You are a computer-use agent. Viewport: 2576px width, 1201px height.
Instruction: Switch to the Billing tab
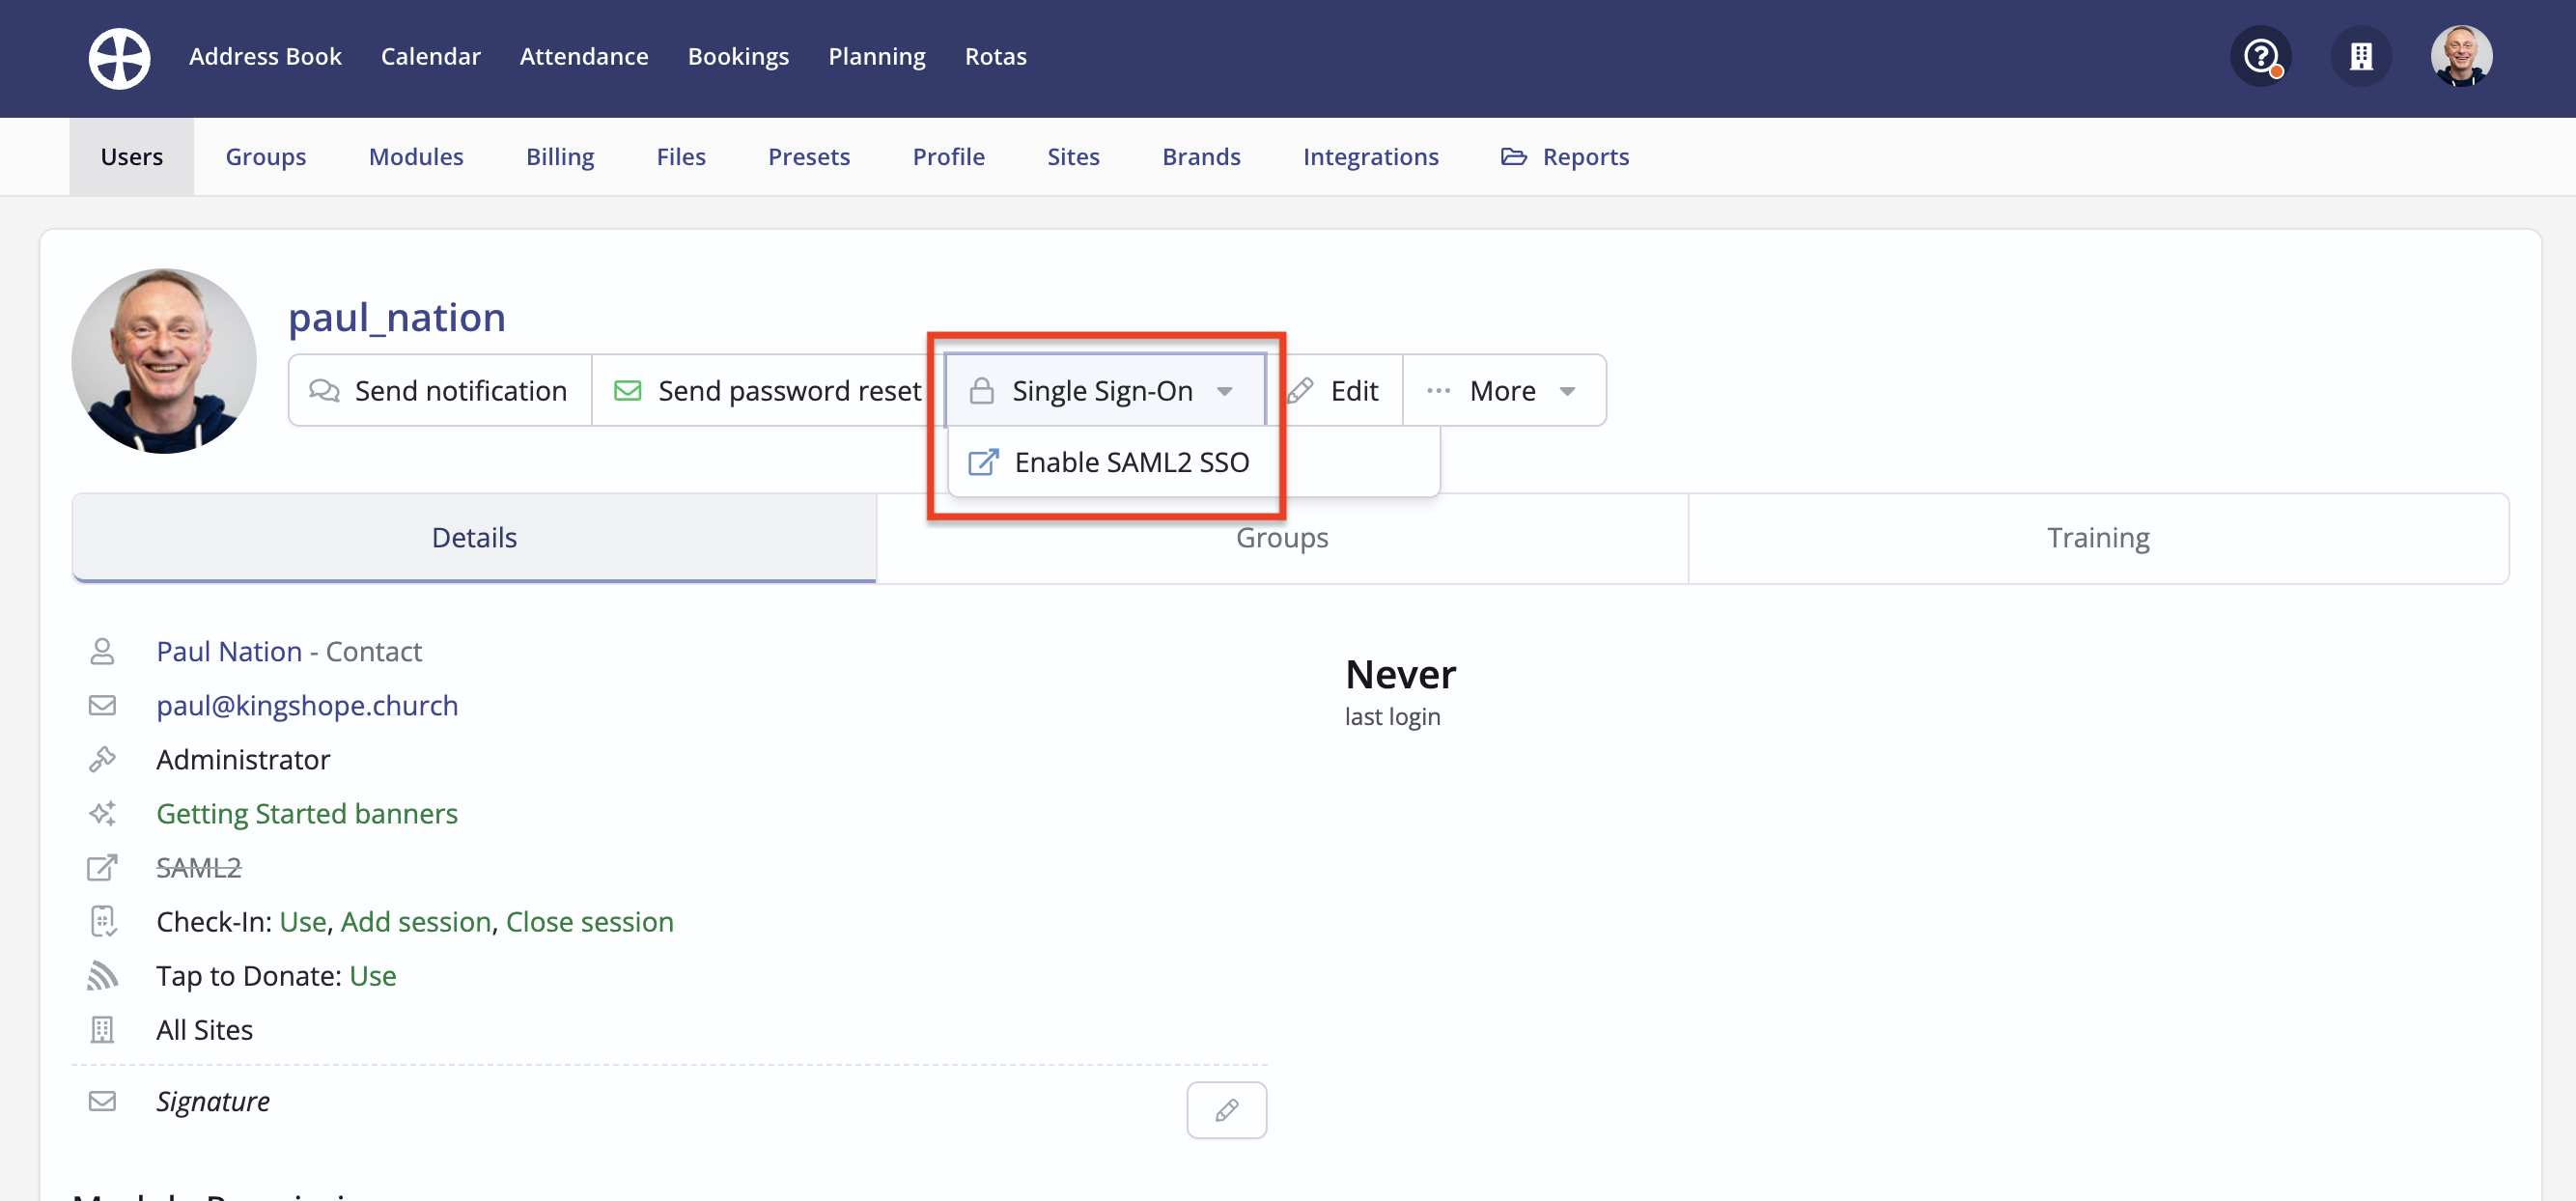(x=560, y=156)
